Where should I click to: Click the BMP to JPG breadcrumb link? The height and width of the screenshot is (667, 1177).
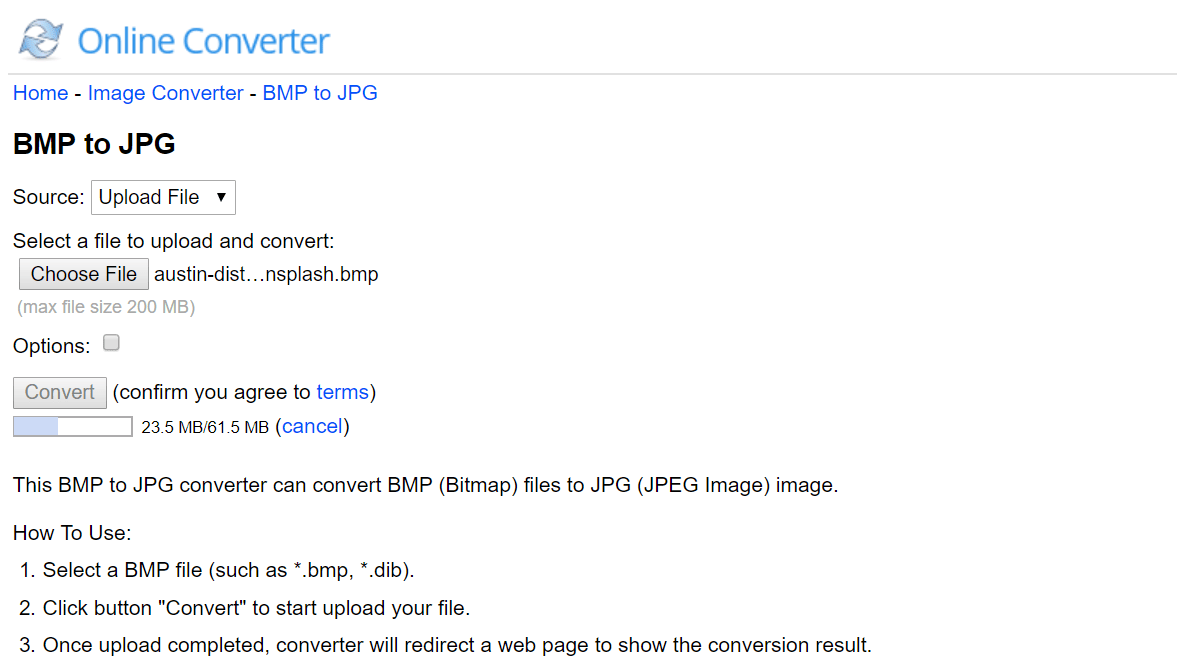click(320, 92)
